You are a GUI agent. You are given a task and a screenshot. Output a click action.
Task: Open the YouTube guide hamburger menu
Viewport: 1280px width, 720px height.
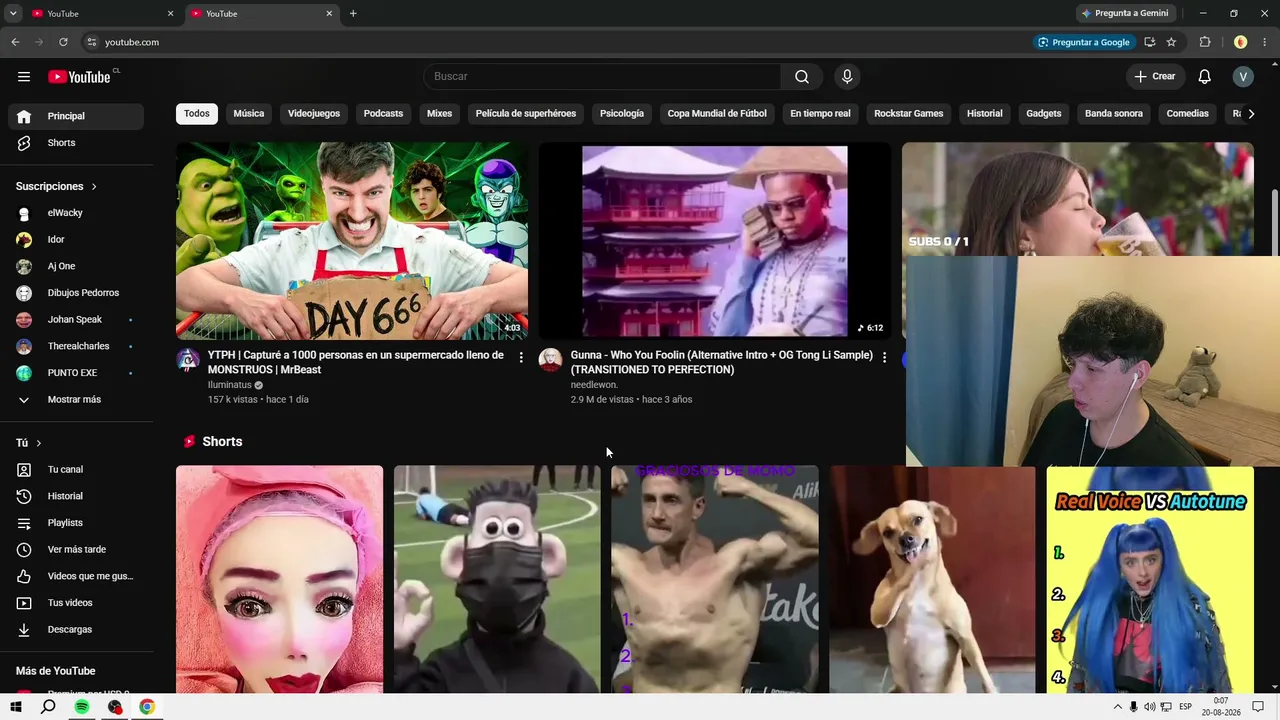pyautogui.click(x=24, y=77)
